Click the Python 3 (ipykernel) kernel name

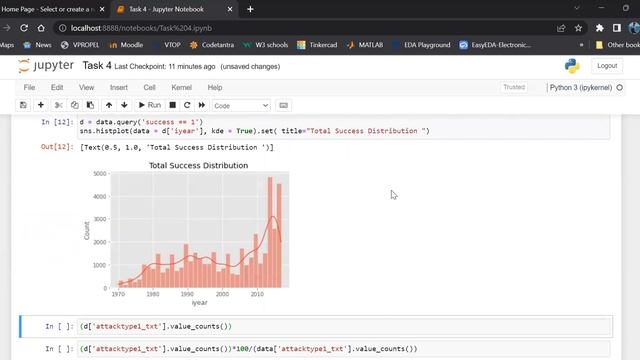(x=580, y=87)
